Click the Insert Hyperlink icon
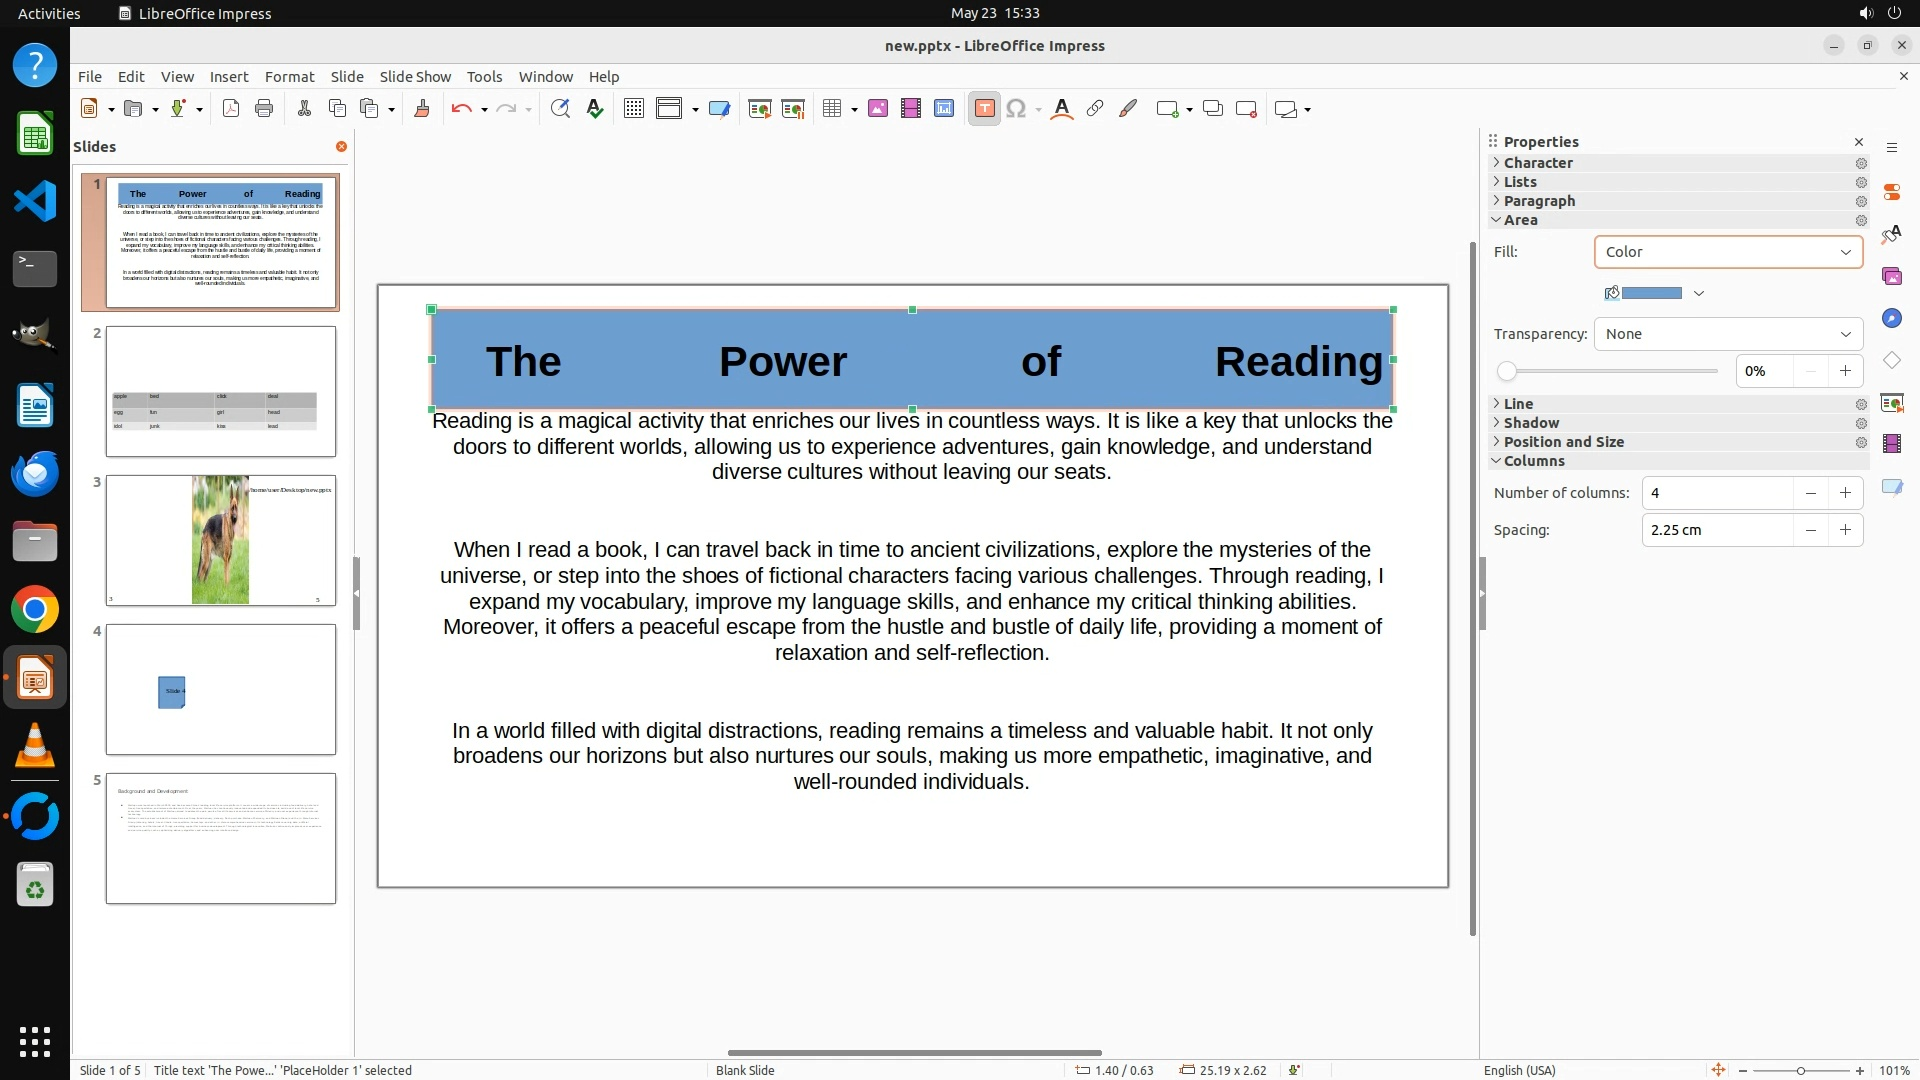This screenshot has width=1920, height=1080. [1095, 109]
